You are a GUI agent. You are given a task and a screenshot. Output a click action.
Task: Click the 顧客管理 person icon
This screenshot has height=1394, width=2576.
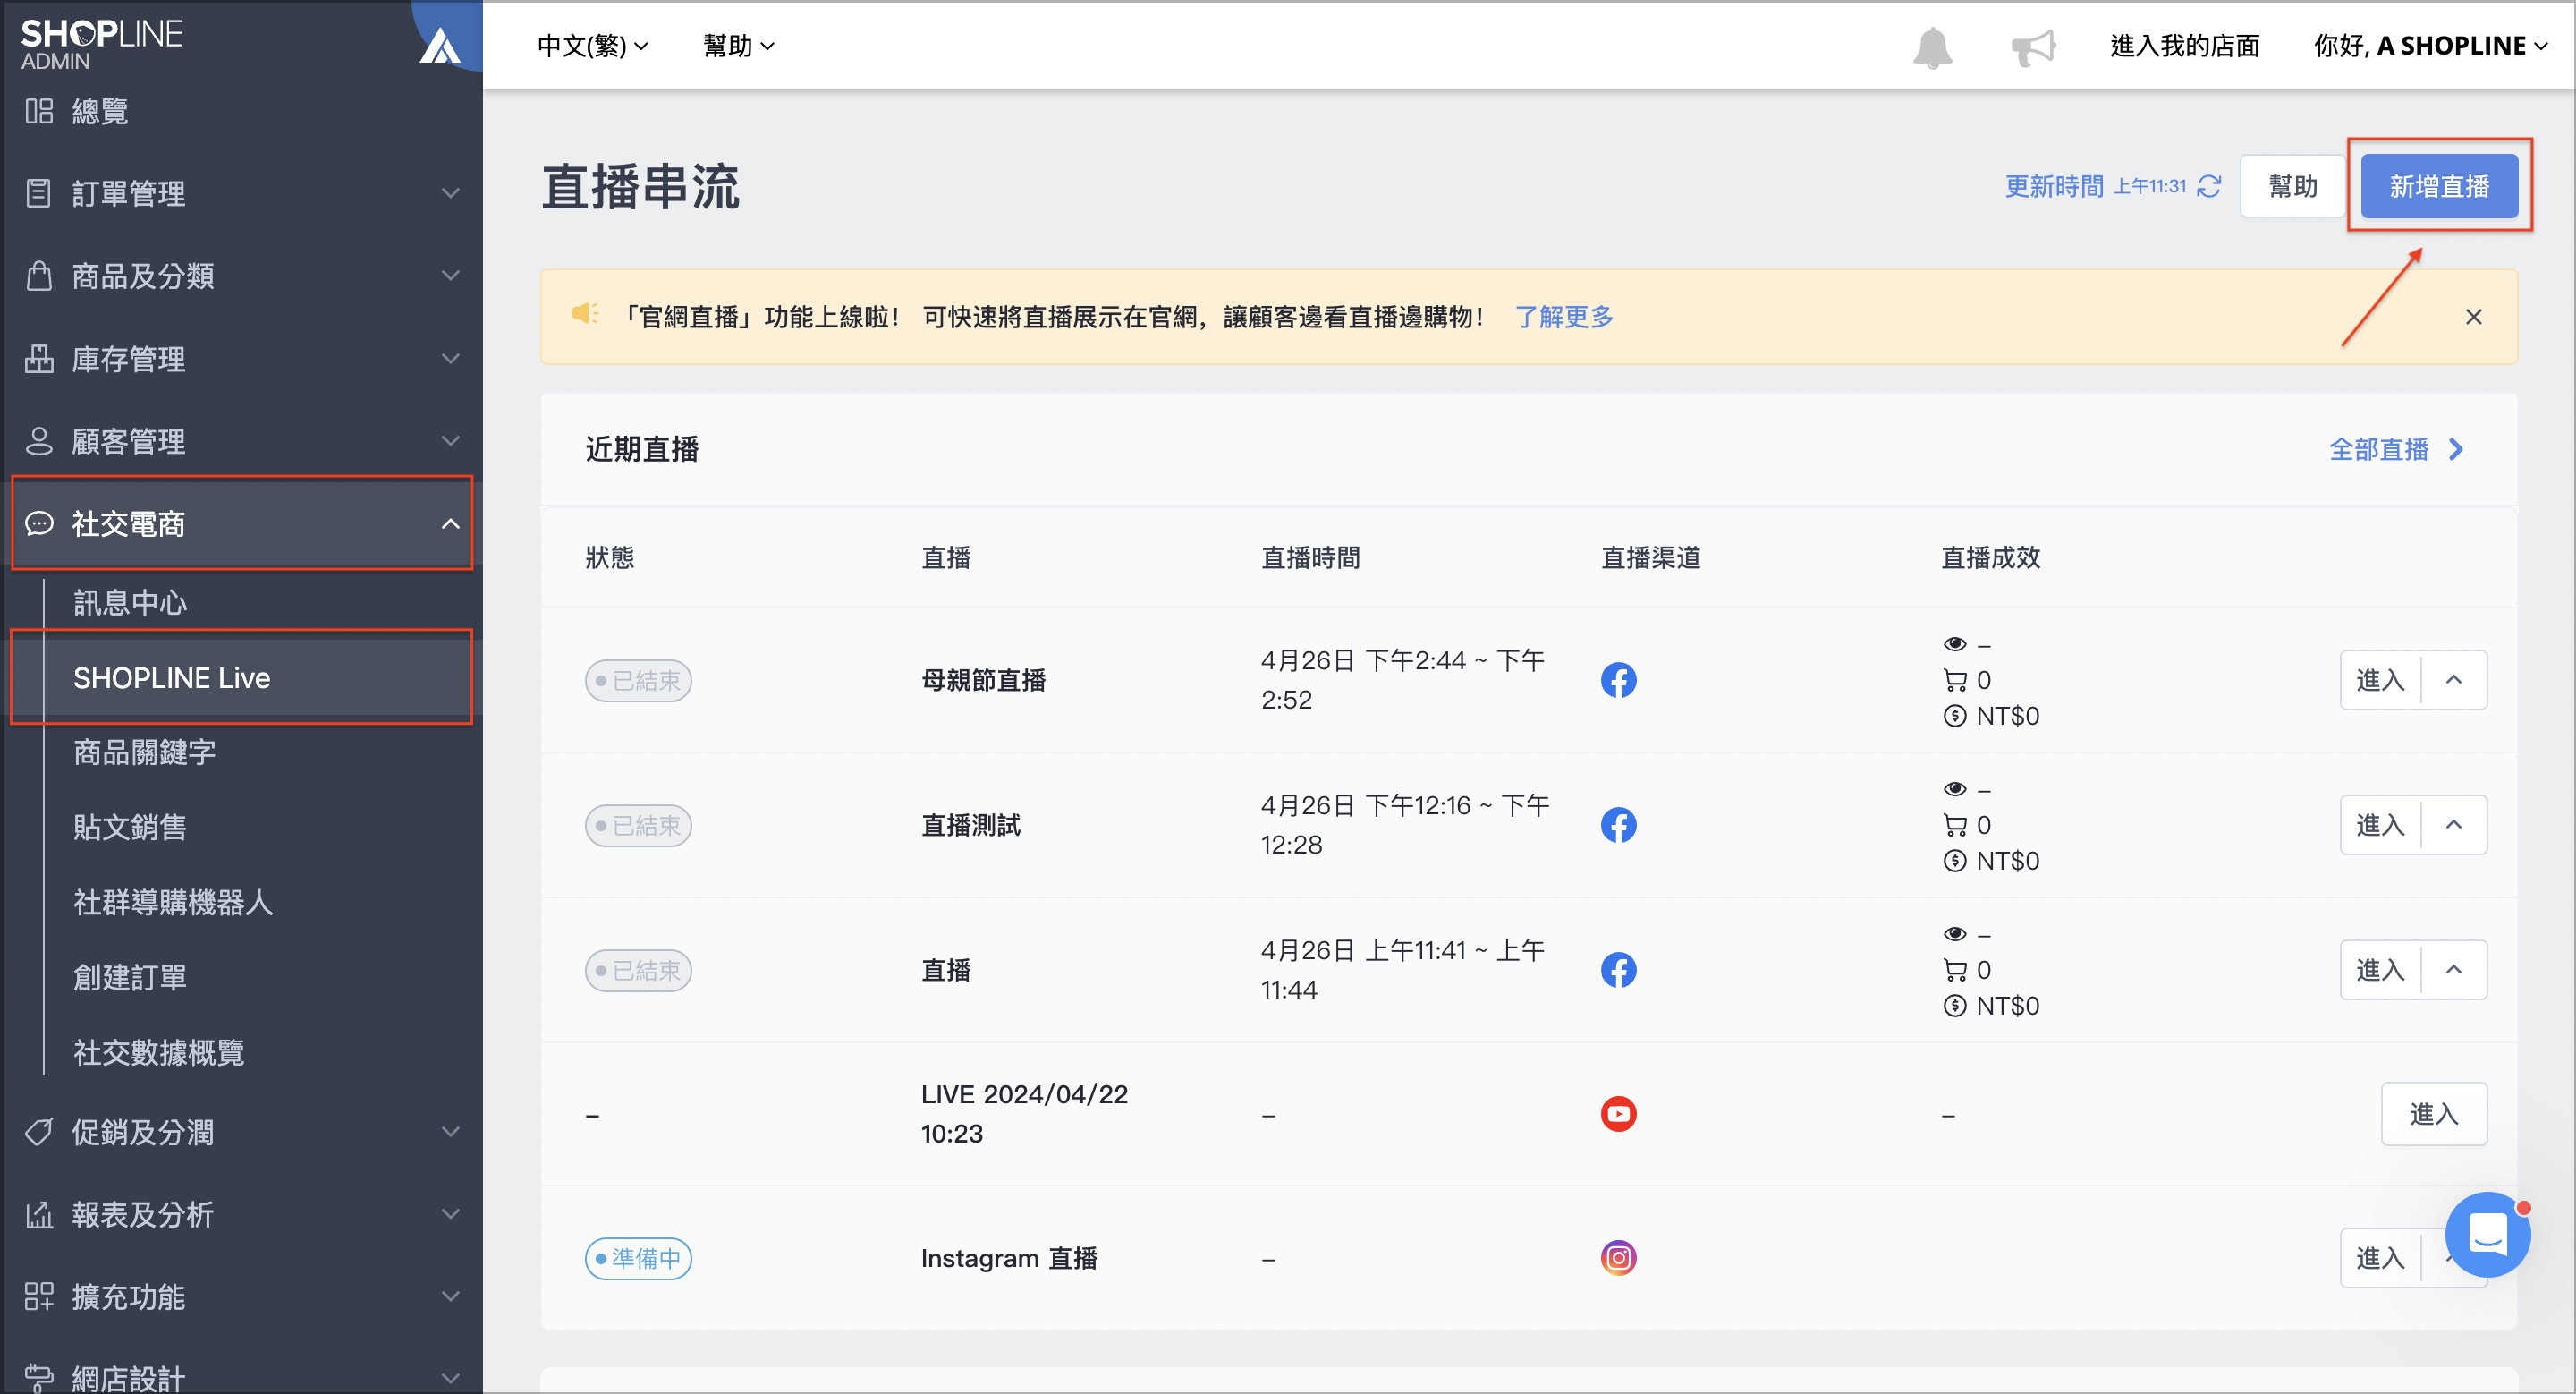pos(39,441)
